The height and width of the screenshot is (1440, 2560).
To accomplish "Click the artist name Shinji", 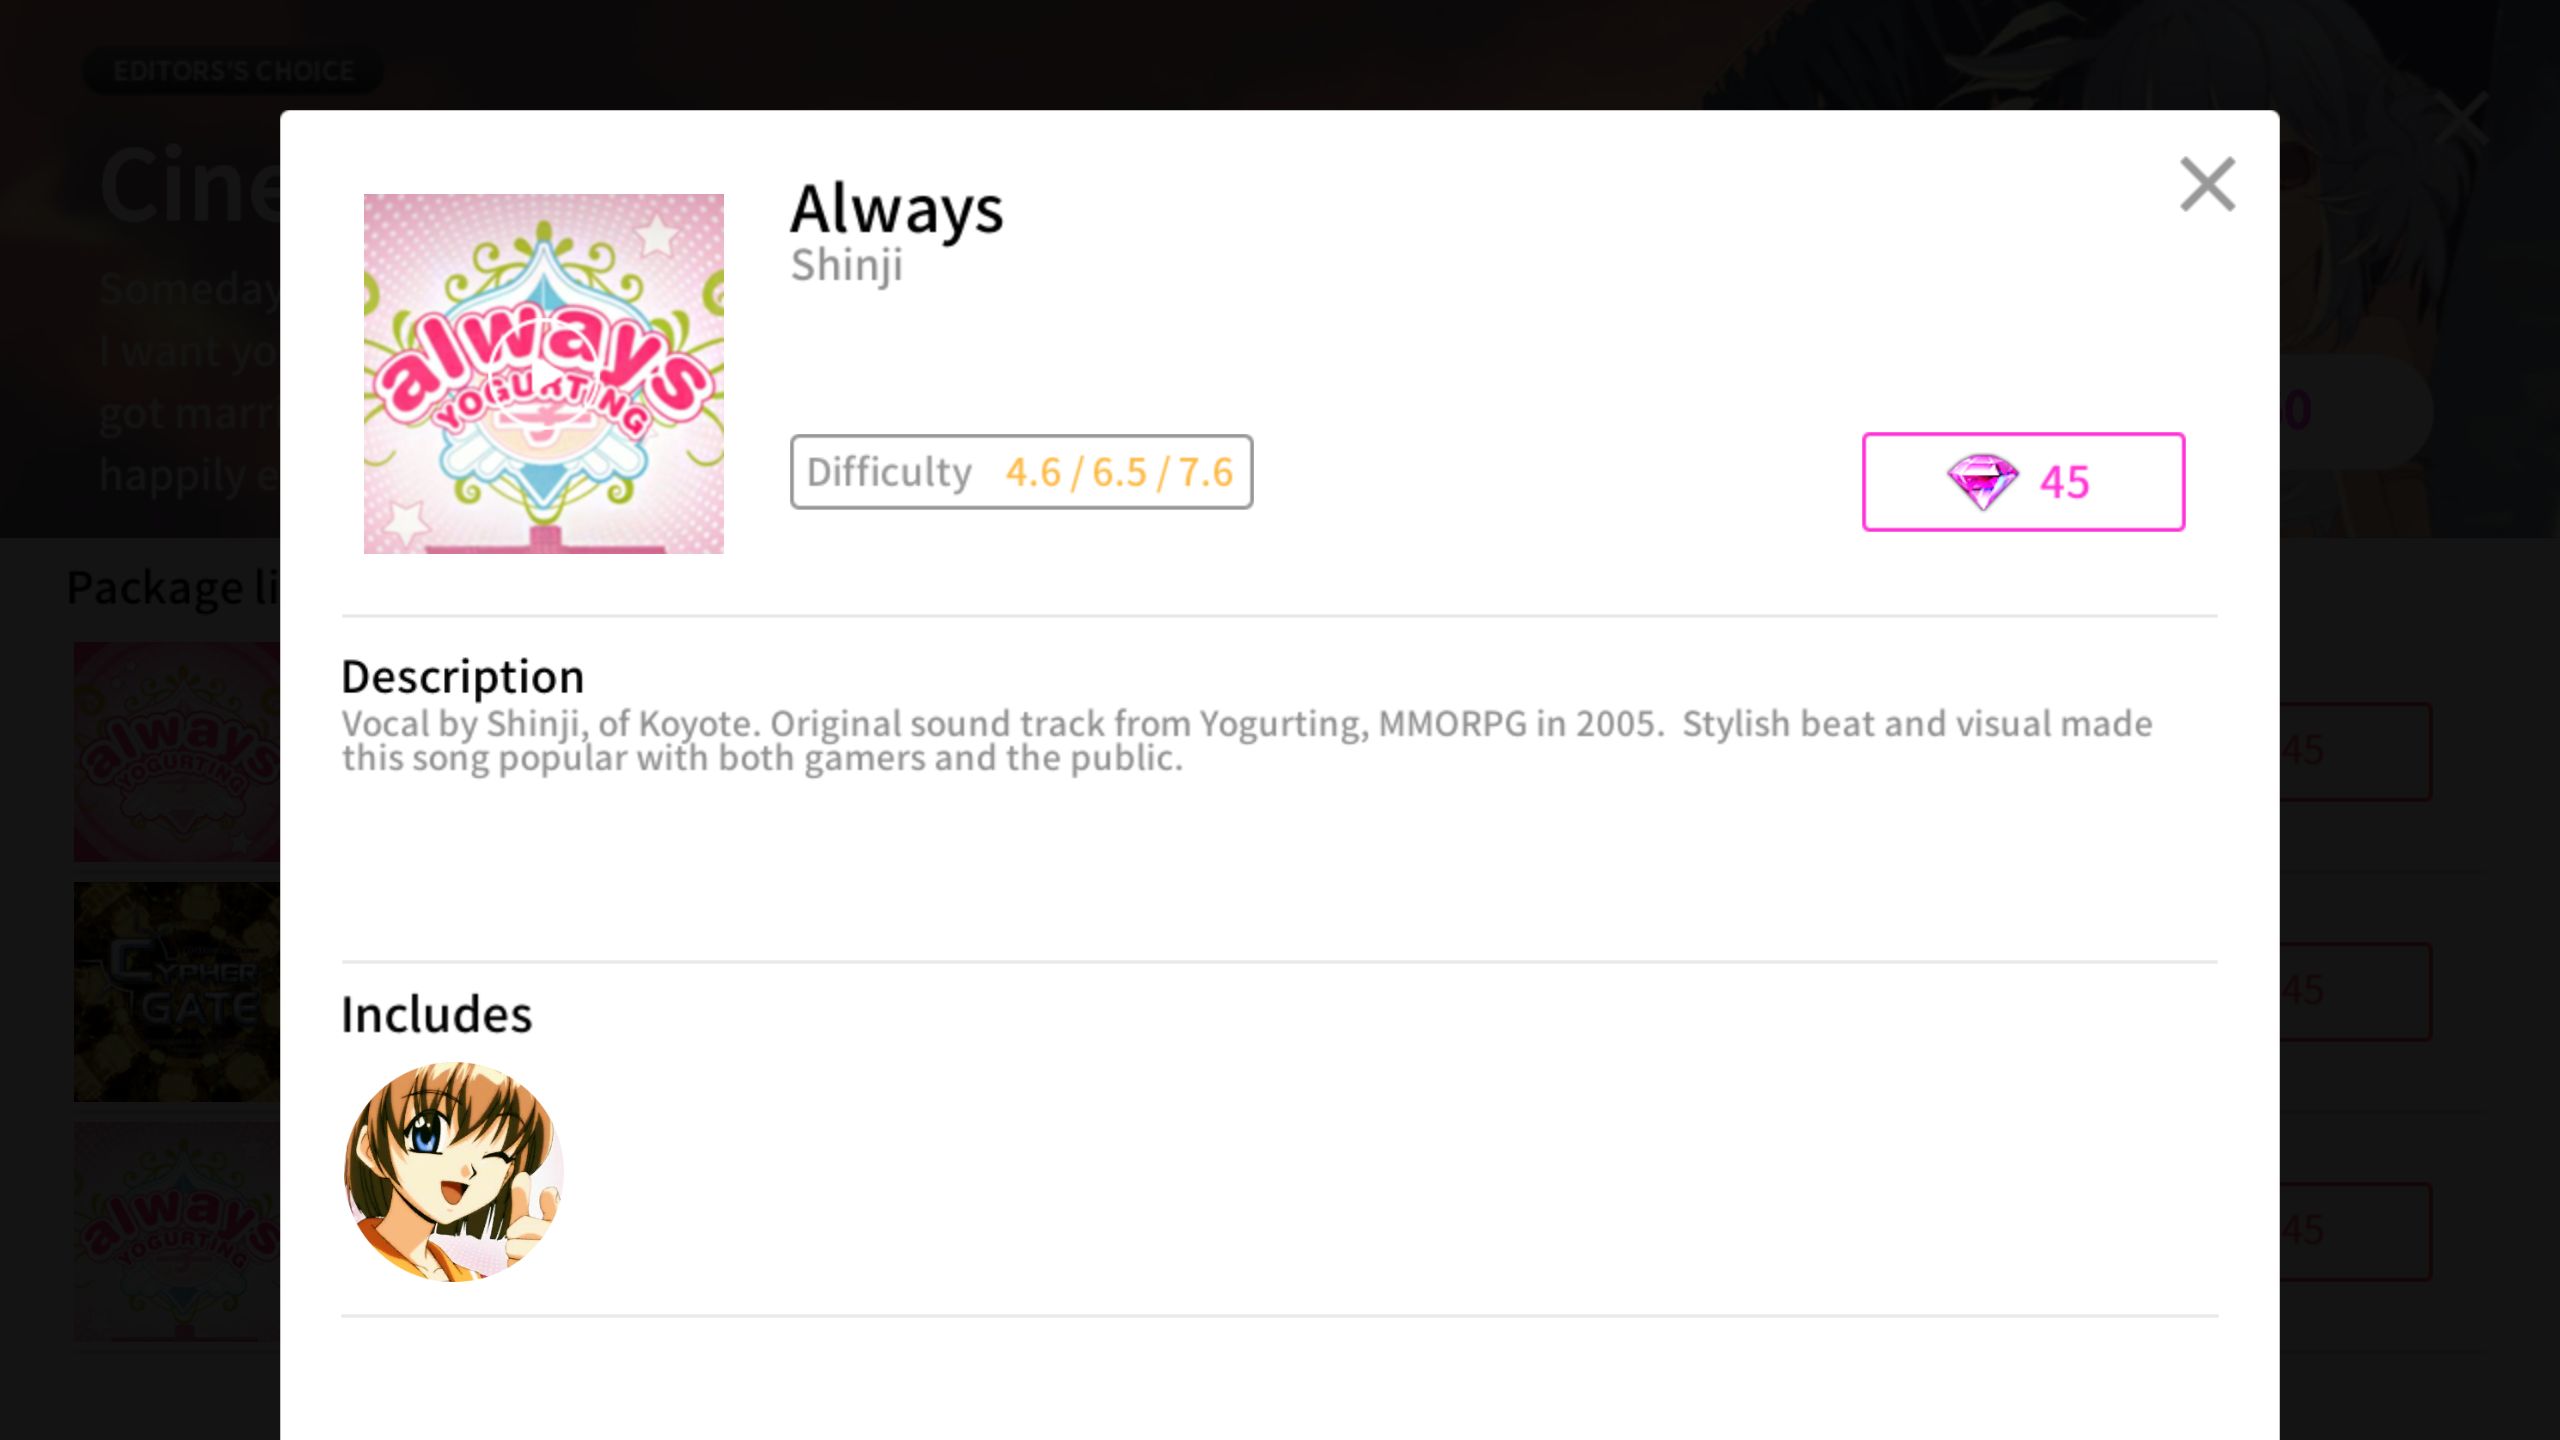I will coord(846,266).
